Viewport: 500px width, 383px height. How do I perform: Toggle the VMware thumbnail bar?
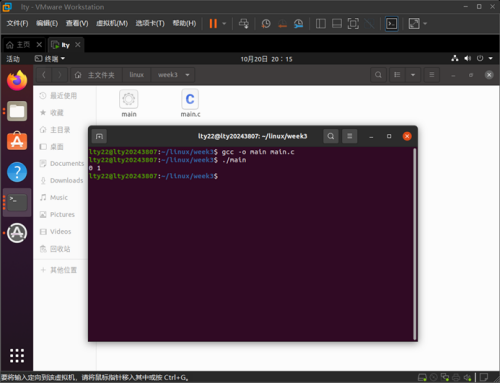point(337,23)
